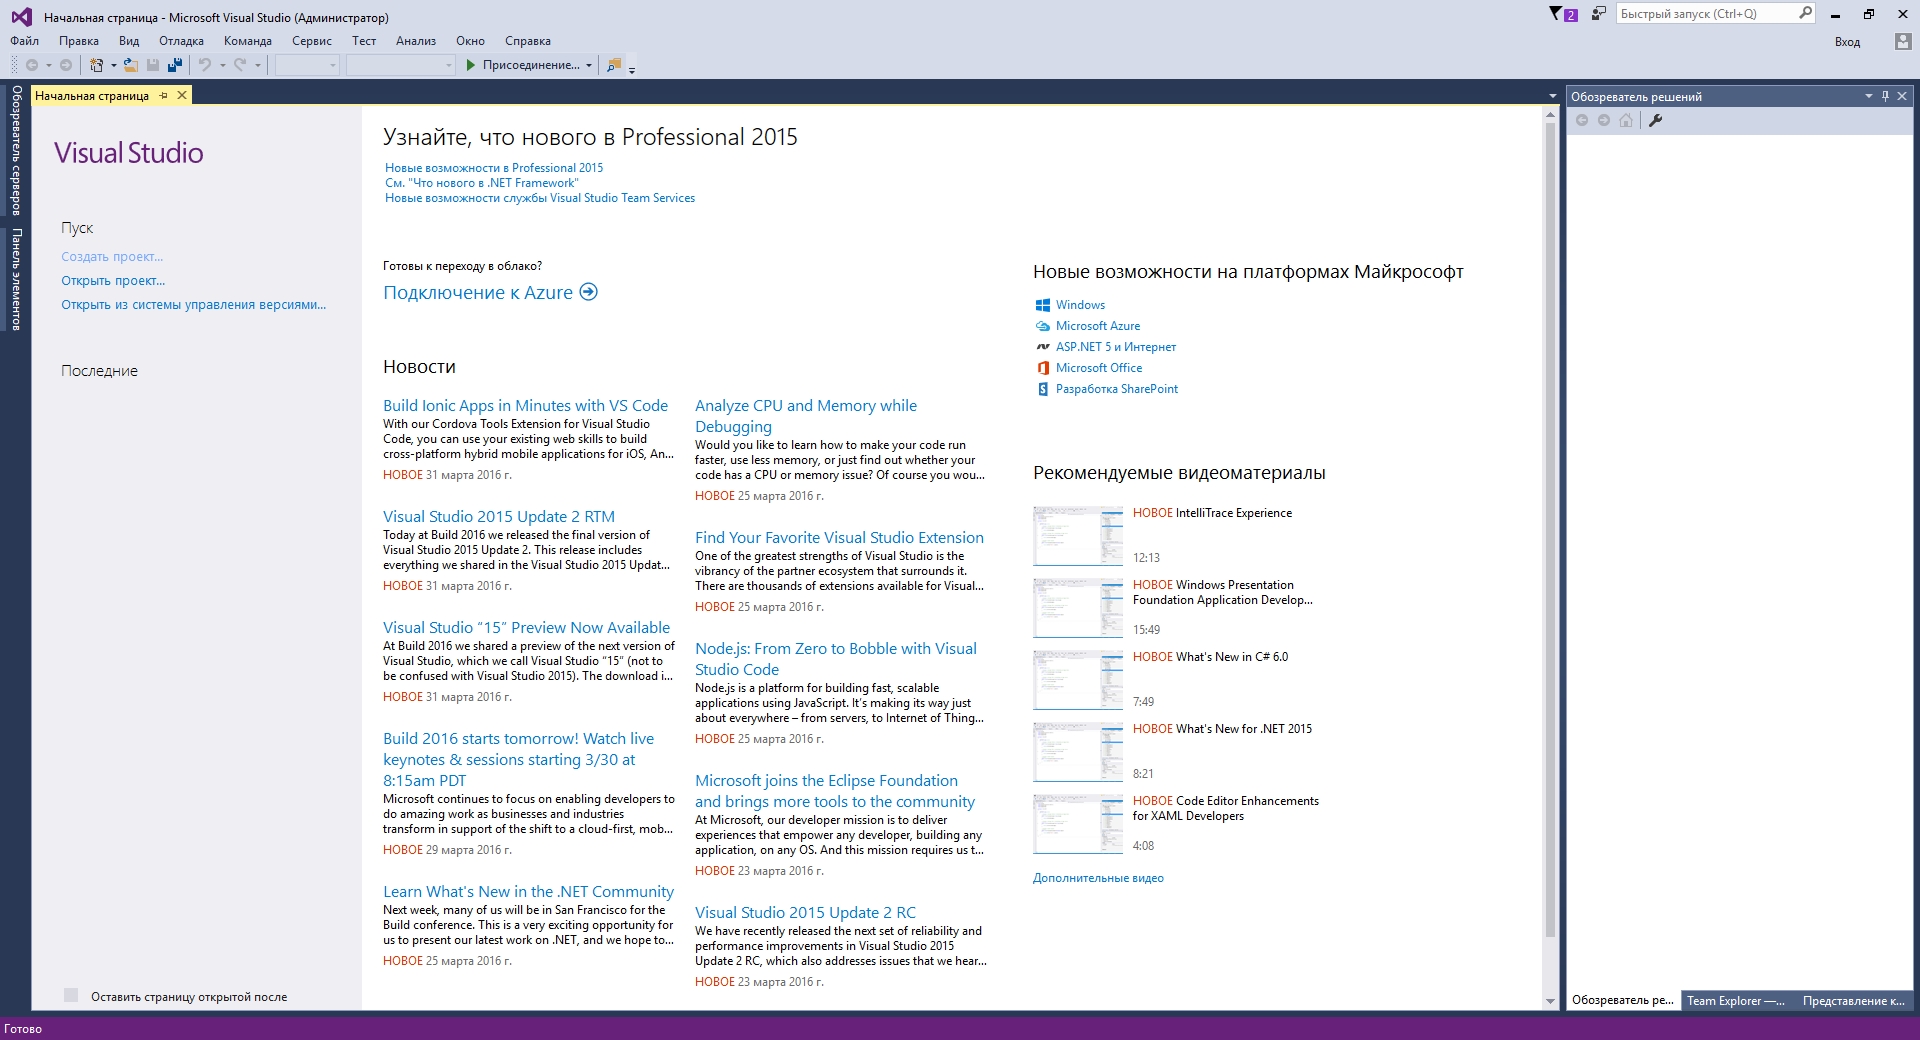The width and height of the screenshot is (1920, 1040).
Task: Open the Сервис menu
Action: pyautogui.click(x=312, y=41)
